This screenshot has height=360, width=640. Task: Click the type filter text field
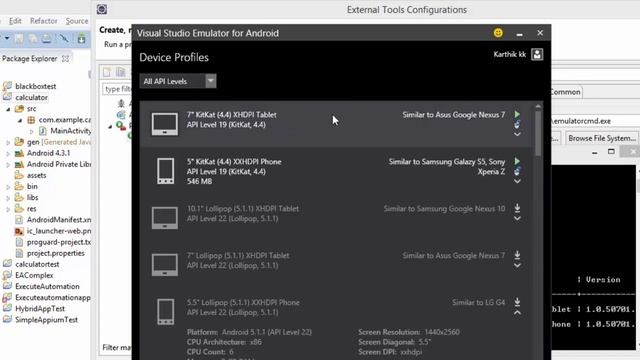pos(117,89)
